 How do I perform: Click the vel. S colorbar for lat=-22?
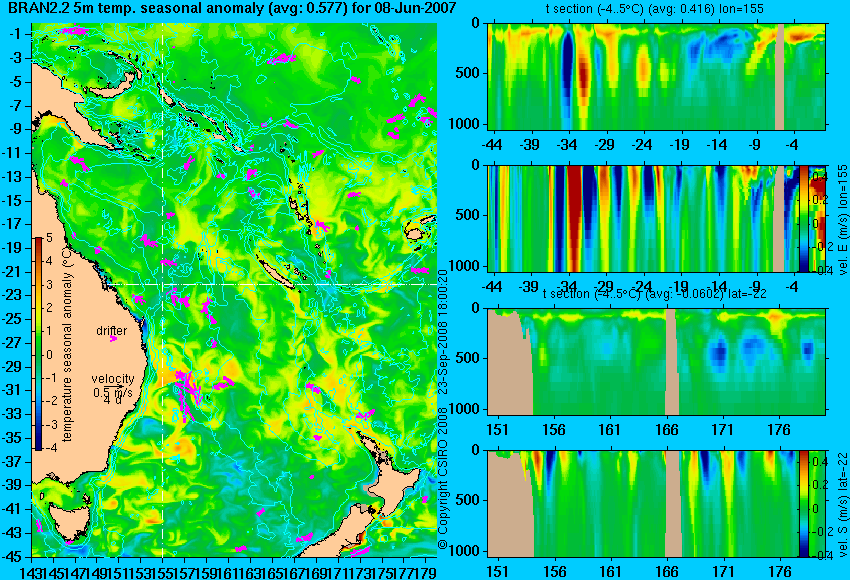coord(804,504)
